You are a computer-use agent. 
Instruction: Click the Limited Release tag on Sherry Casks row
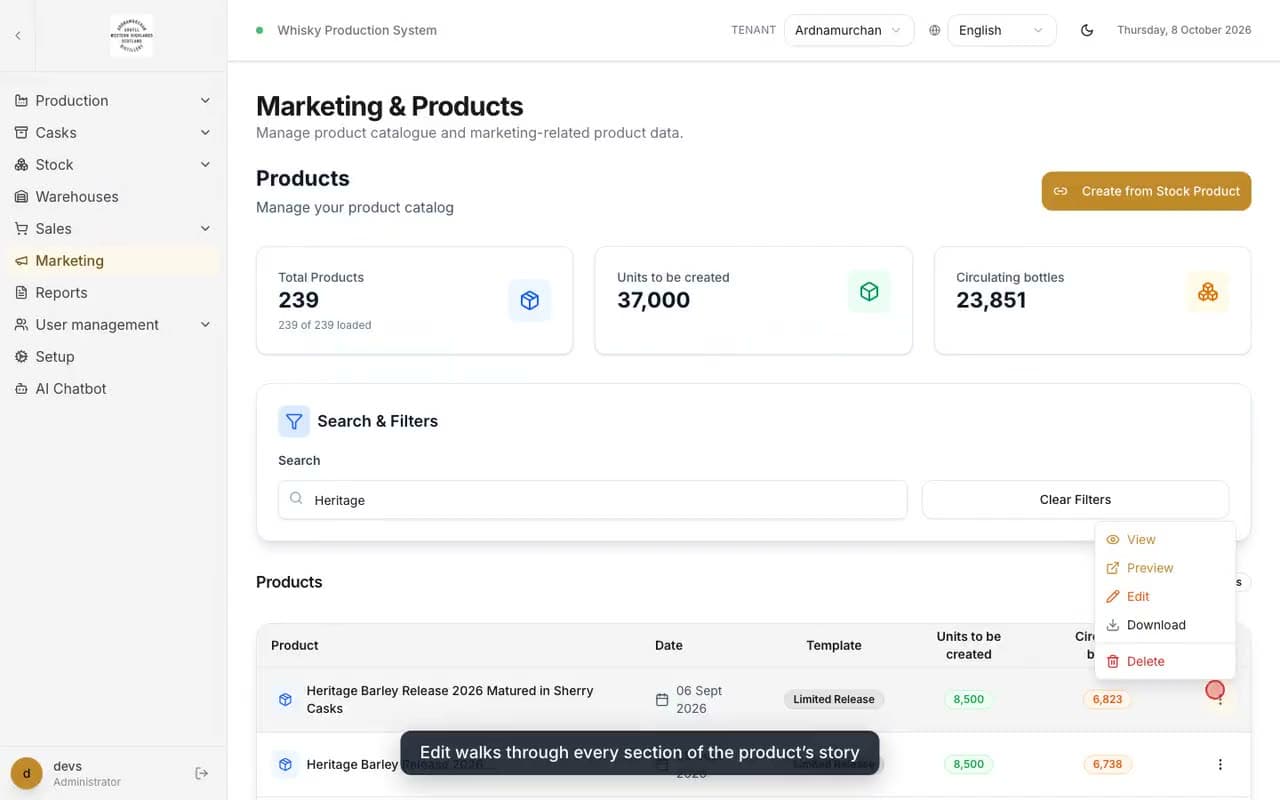click(x=834, y=699)
